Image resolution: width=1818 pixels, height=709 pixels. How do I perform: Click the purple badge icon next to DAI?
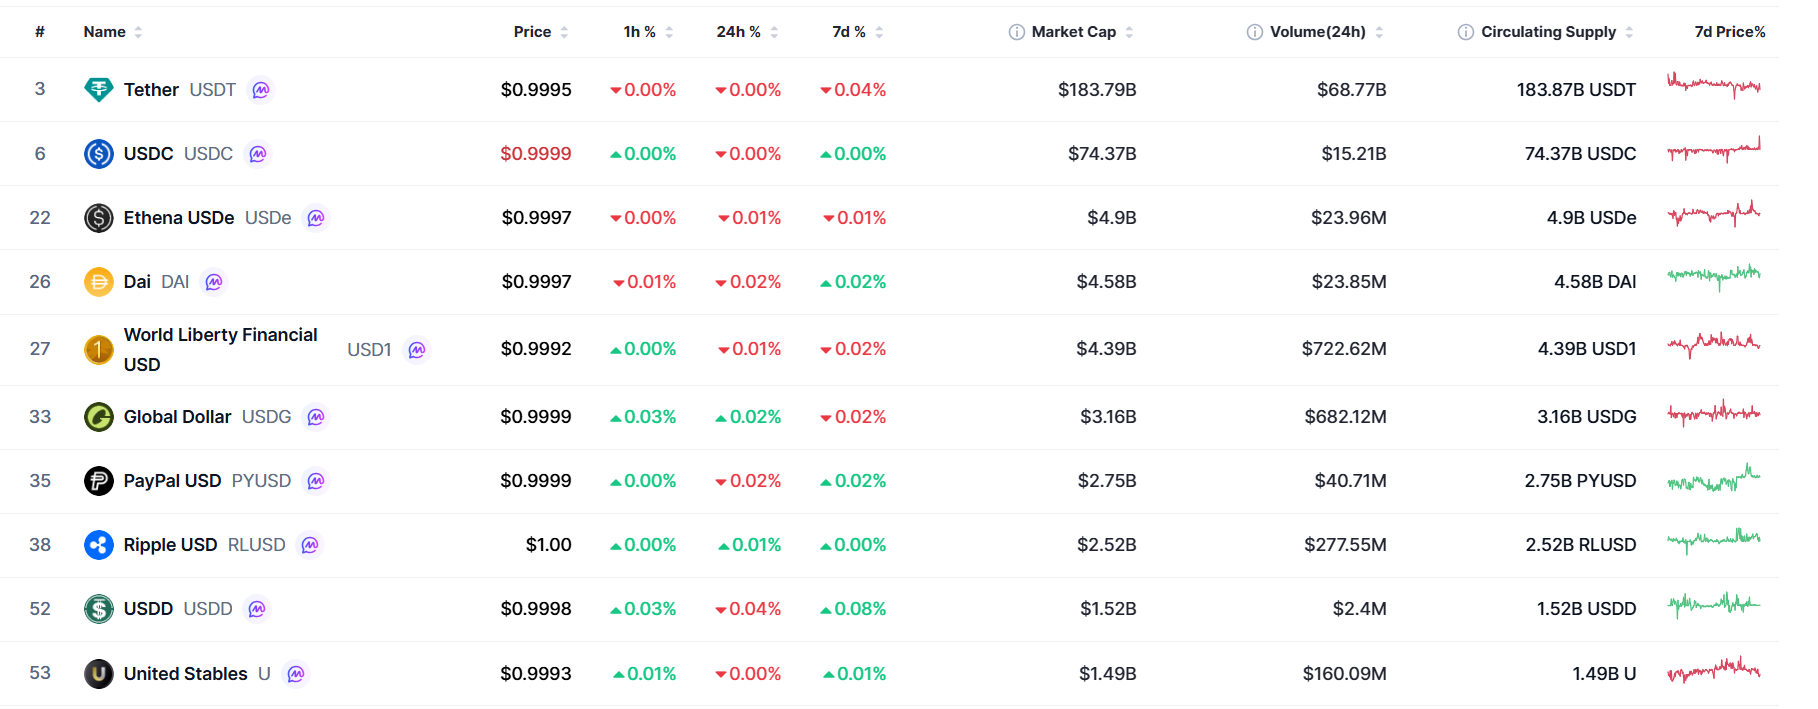(x=214, y=282)
